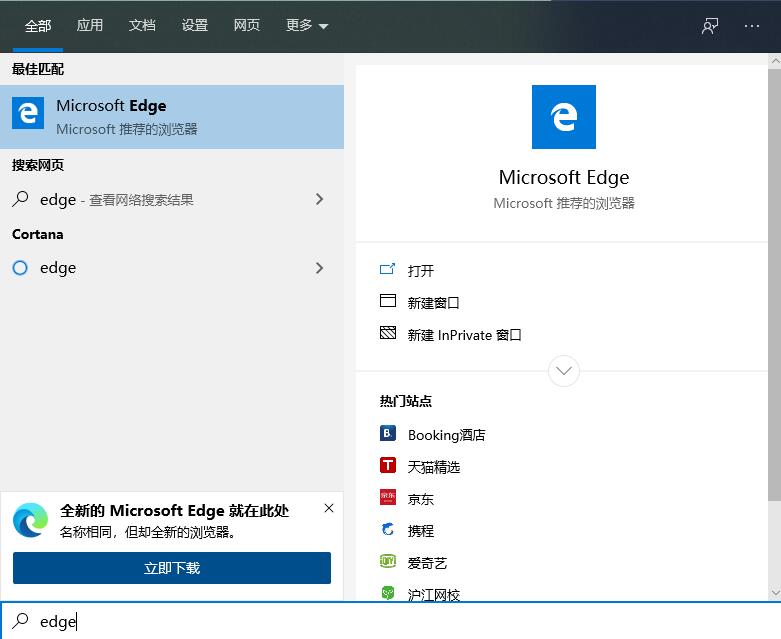Select 新建 InPrivate 窗口 option
The image size is (781, 639).
click(x=464, y=335)
